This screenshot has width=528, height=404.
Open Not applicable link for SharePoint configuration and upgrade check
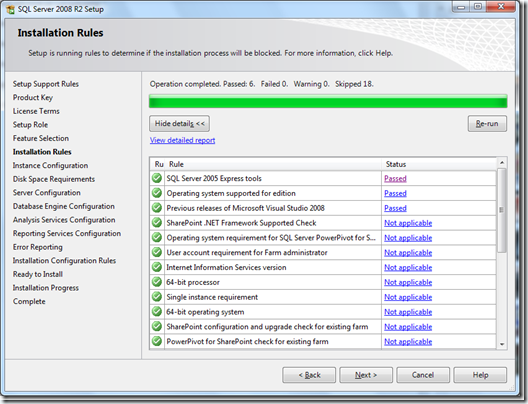(x=408, y=327)
